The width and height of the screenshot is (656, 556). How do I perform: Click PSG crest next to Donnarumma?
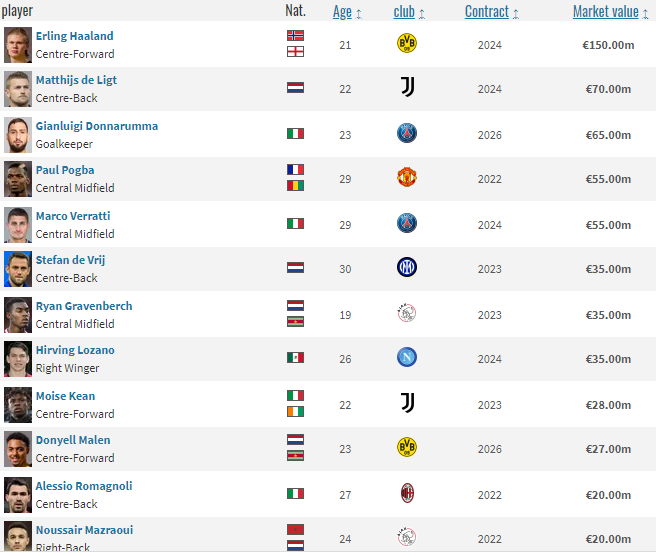pos(406,133)
